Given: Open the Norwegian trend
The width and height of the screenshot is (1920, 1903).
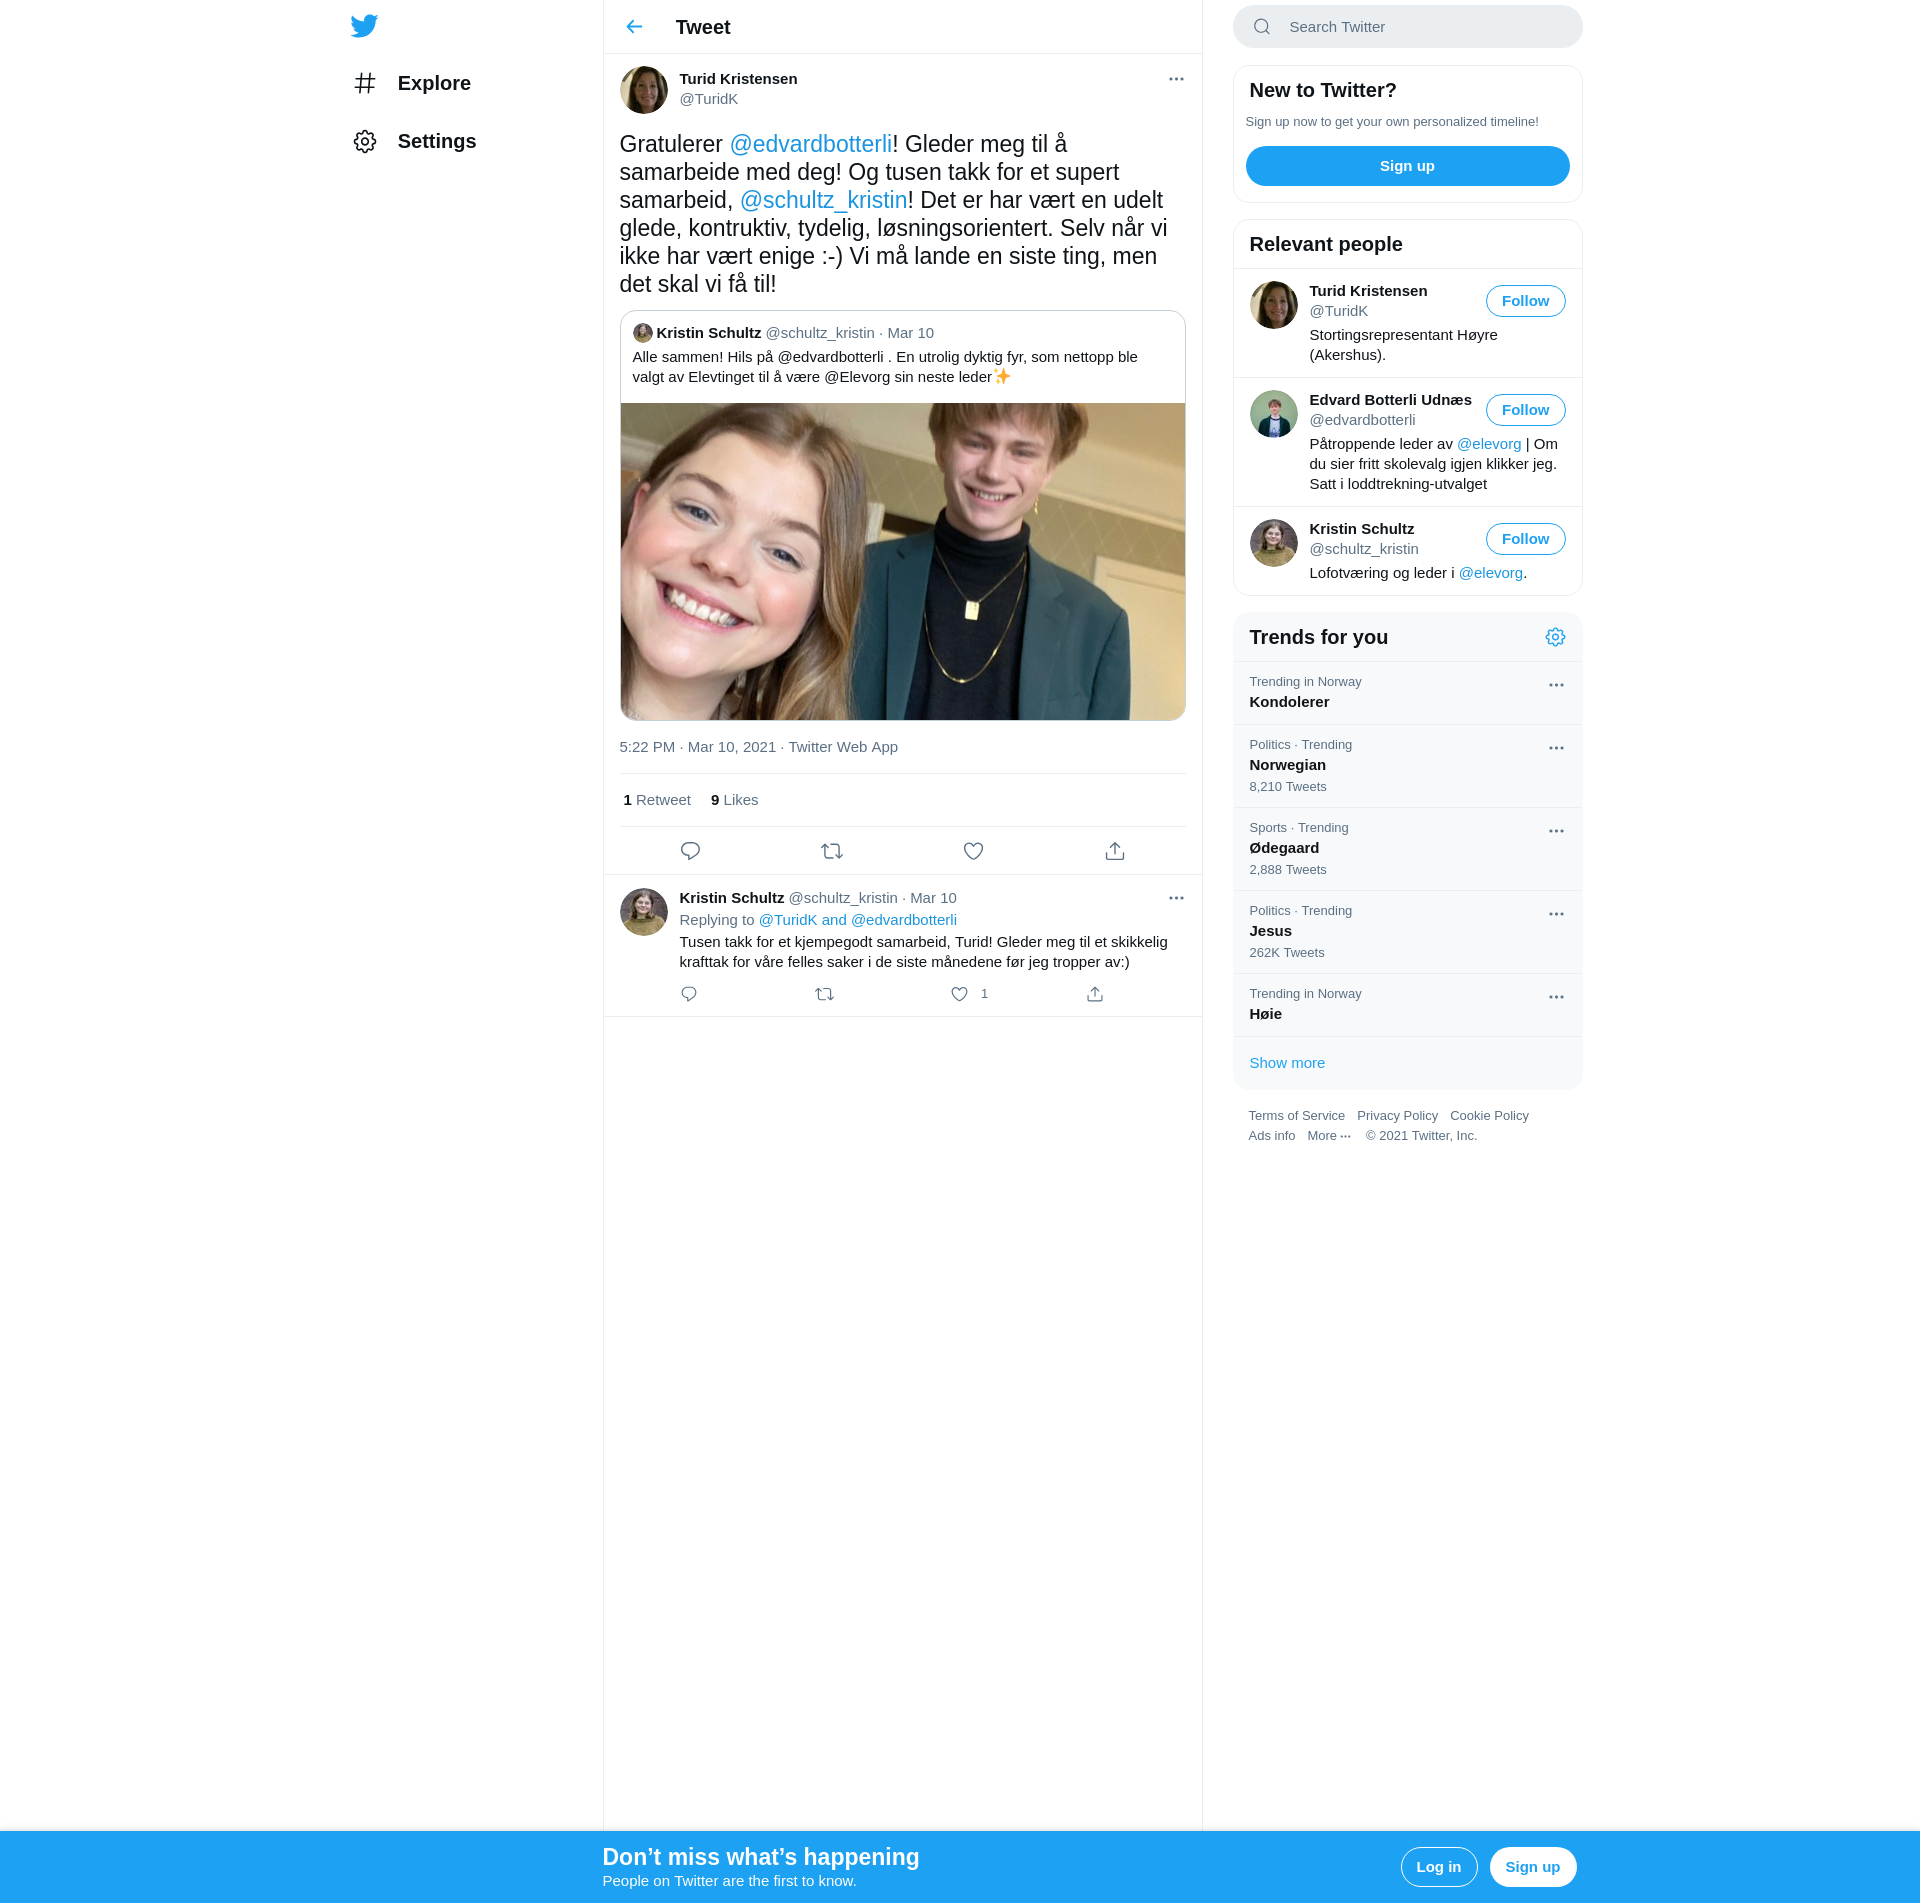Looking at the screenshot, I should click(x=1407, y=766).
